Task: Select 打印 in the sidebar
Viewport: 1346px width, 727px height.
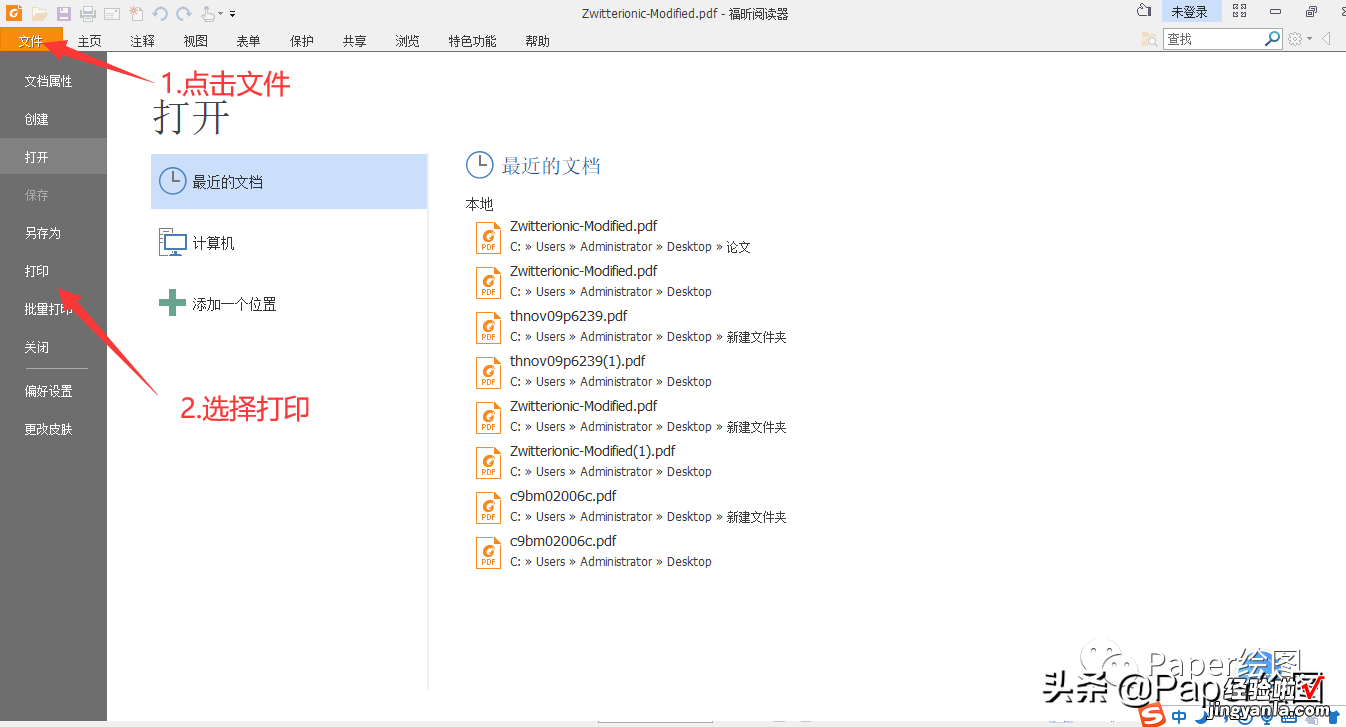Action: point(53,271)
